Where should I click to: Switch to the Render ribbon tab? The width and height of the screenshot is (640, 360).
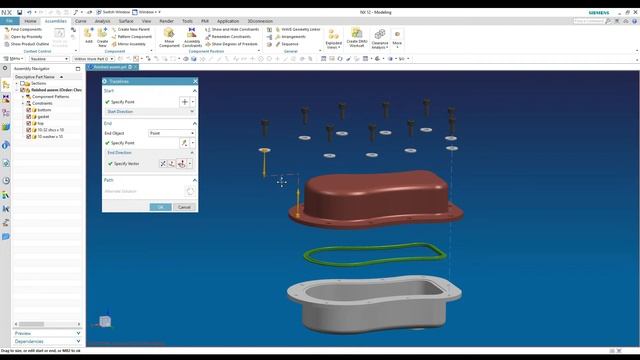click(166, 21)
